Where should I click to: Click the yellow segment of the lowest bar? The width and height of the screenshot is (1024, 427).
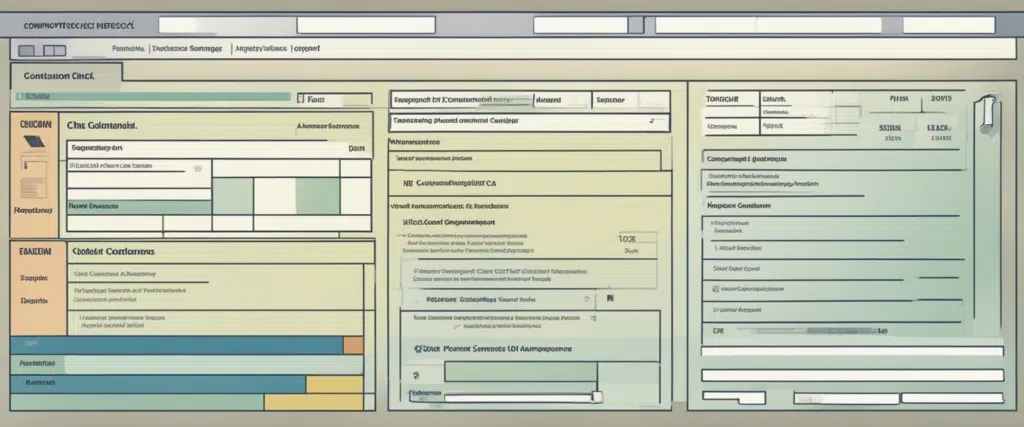pyautogui.click(x=313, y=402)
